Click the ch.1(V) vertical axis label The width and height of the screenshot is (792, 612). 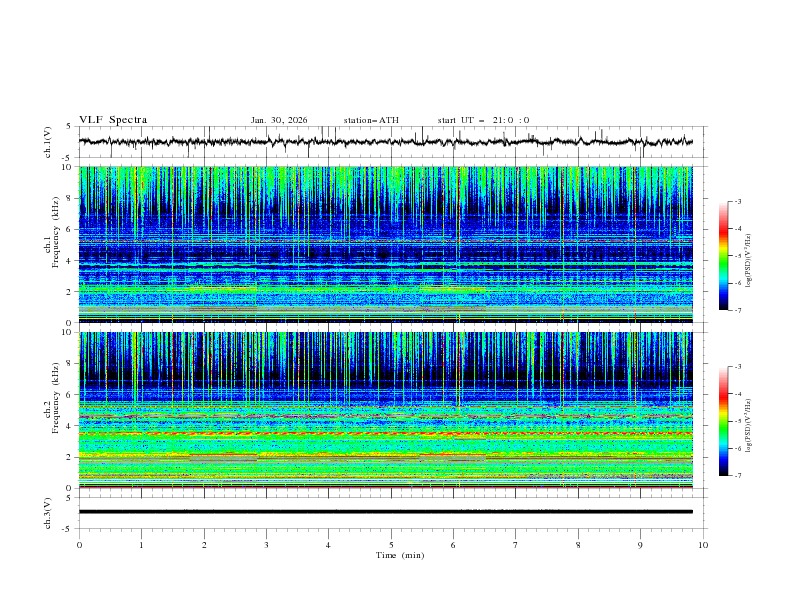tap(47, 142)
